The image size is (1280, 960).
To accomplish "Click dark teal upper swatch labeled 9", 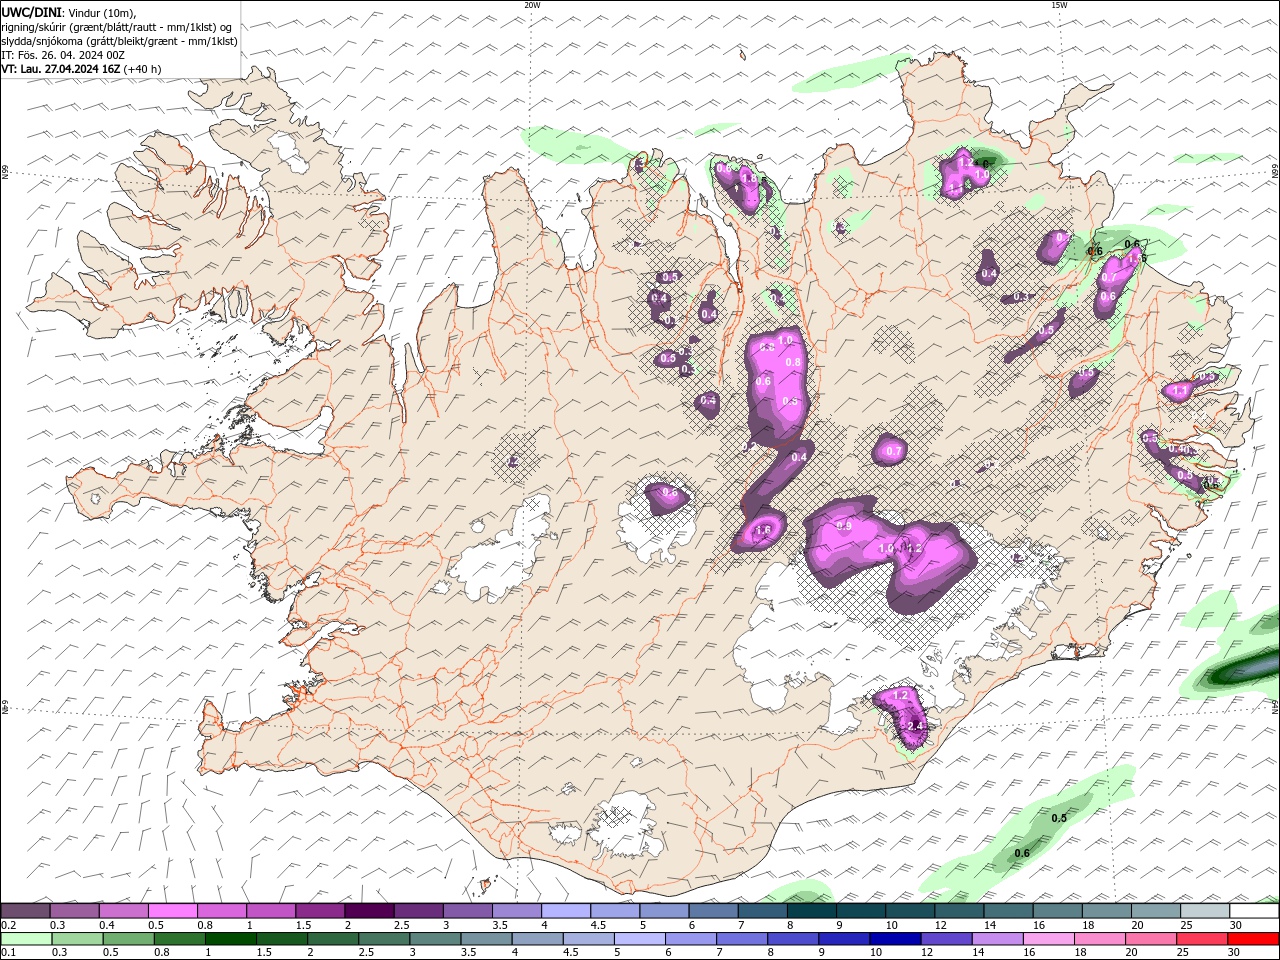I will (860, 911).
